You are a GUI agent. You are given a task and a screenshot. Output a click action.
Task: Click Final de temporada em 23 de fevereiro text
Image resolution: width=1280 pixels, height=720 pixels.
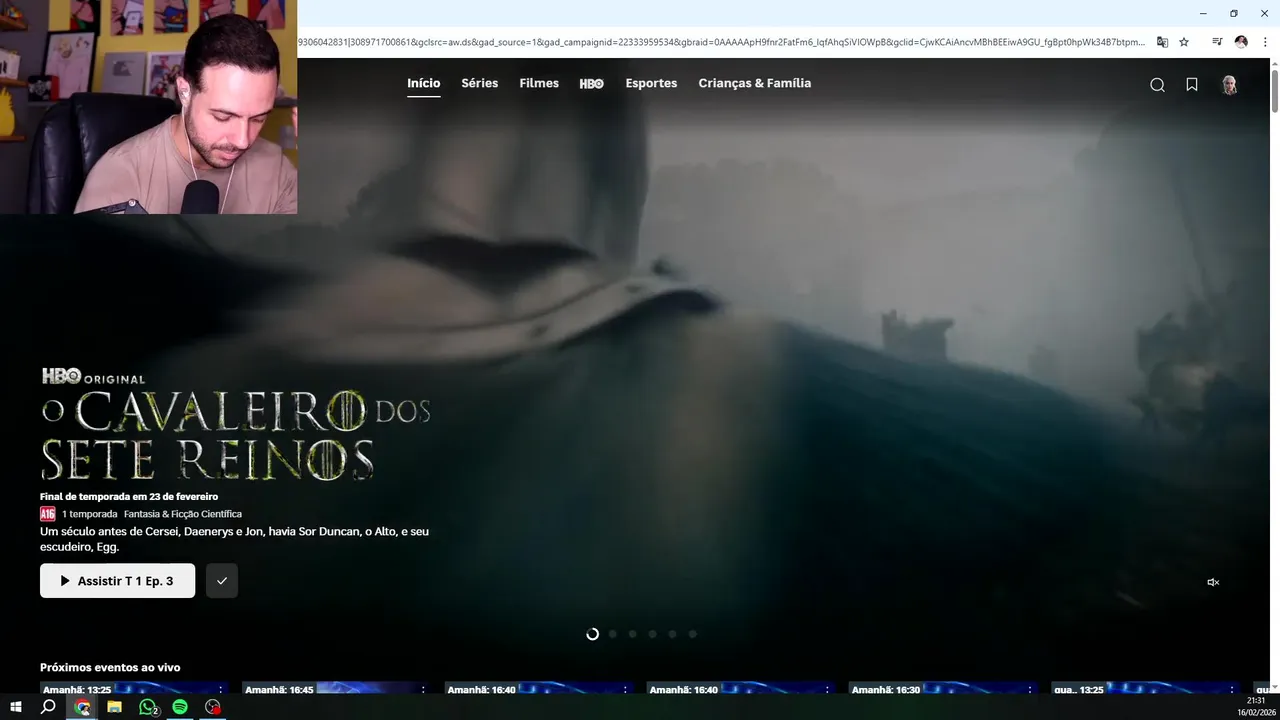pos(129,496)
